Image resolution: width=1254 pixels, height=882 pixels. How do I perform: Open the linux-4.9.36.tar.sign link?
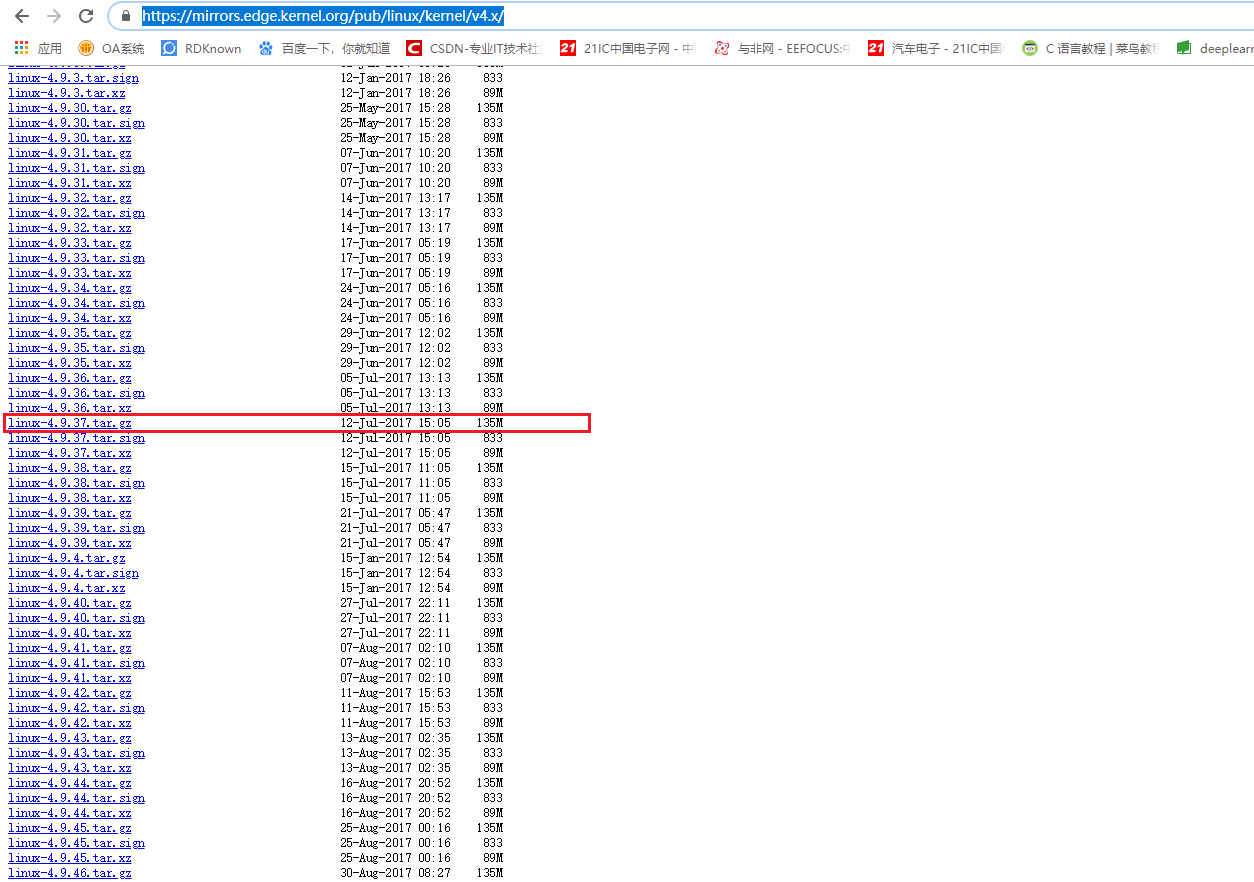[76, 393]
